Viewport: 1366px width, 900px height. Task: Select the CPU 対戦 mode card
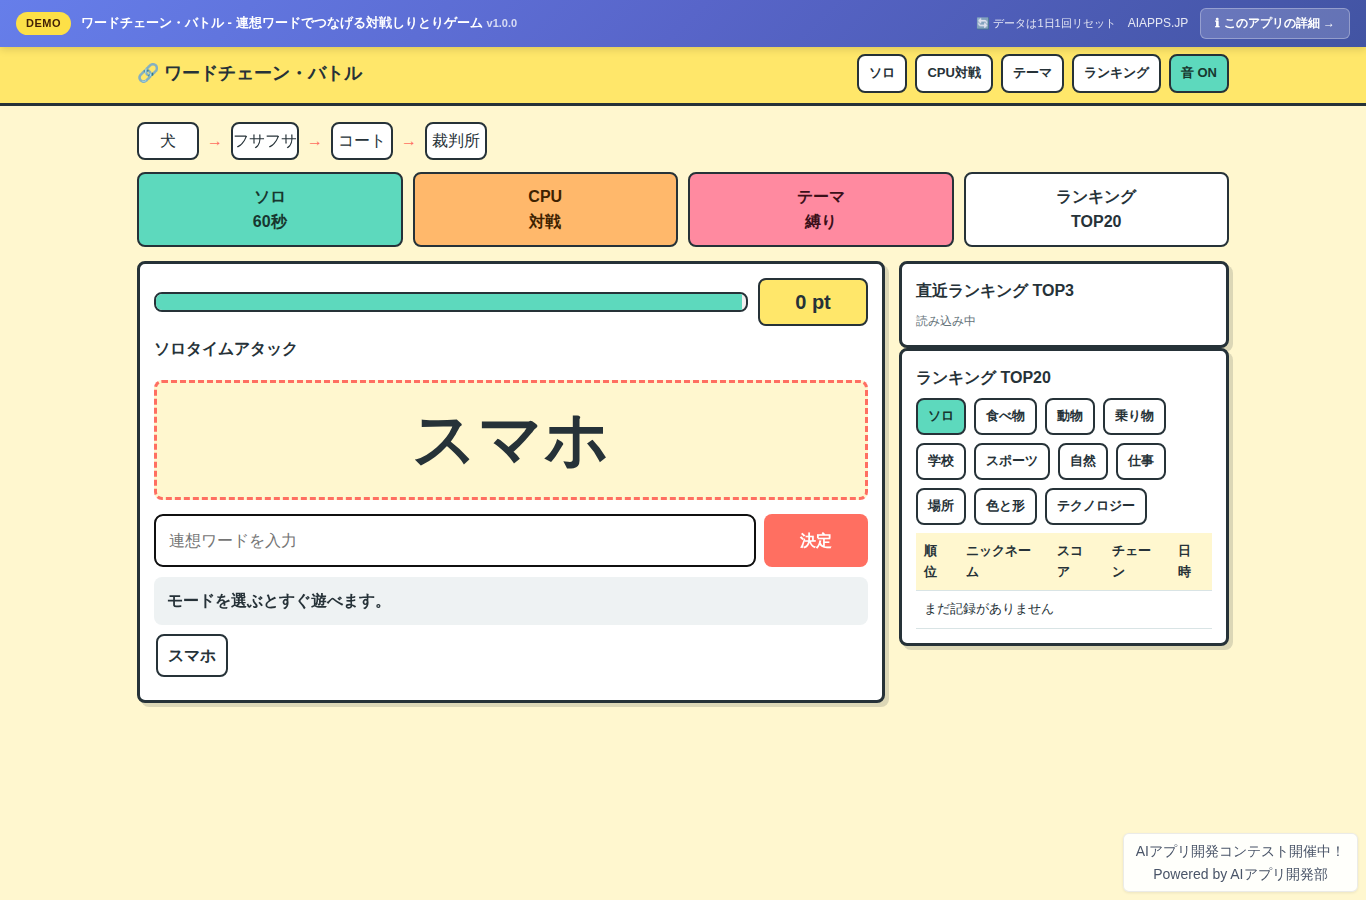coord(545,209)
